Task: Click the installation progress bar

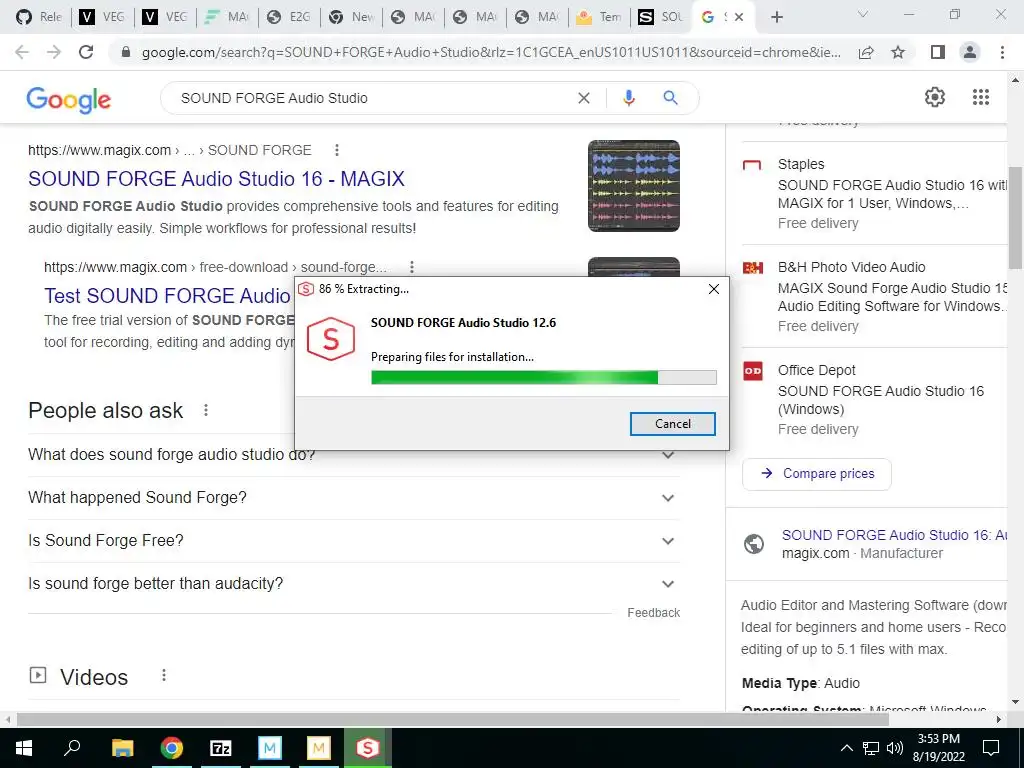Action: click(x=543, y=377)
